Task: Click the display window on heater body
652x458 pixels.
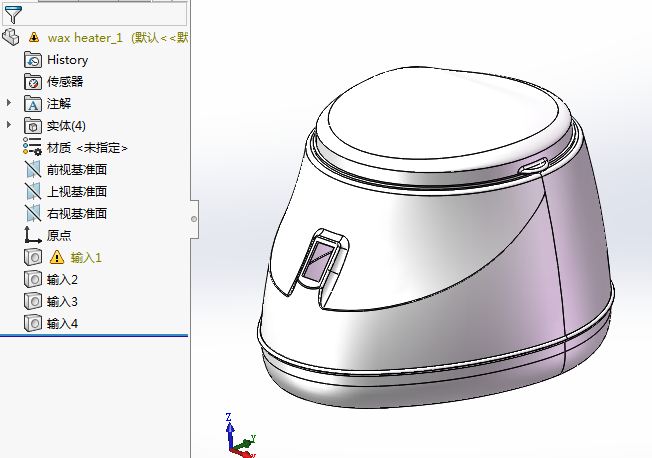Action: pyautogui.click(x=317, y=261)
